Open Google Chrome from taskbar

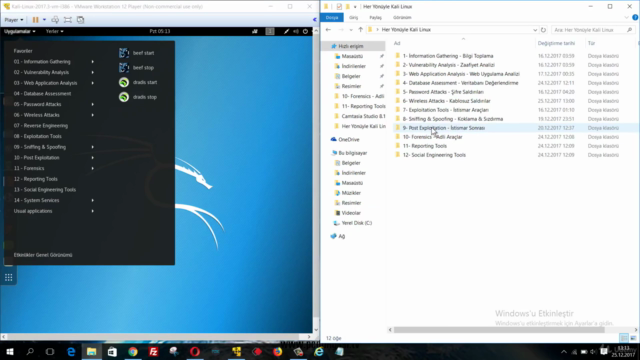pyautogui.click(x=133, y=351)
